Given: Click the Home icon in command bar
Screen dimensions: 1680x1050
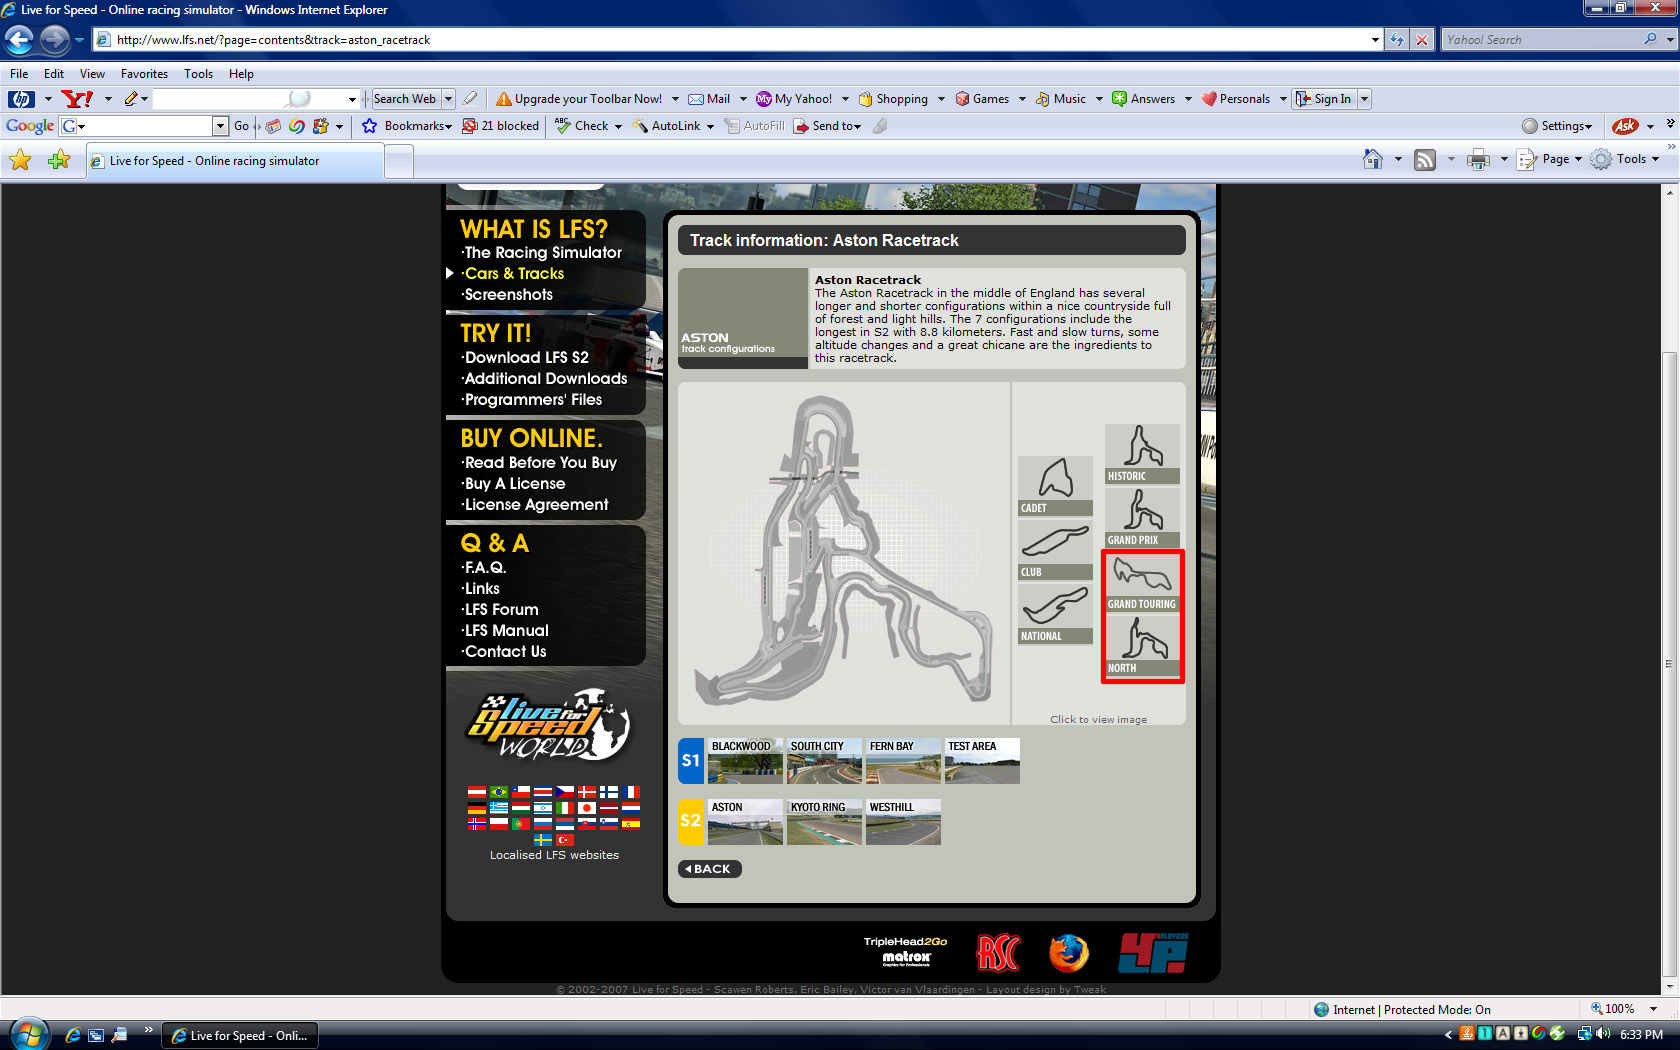Looking at the screenshot, I should 1373,159.
